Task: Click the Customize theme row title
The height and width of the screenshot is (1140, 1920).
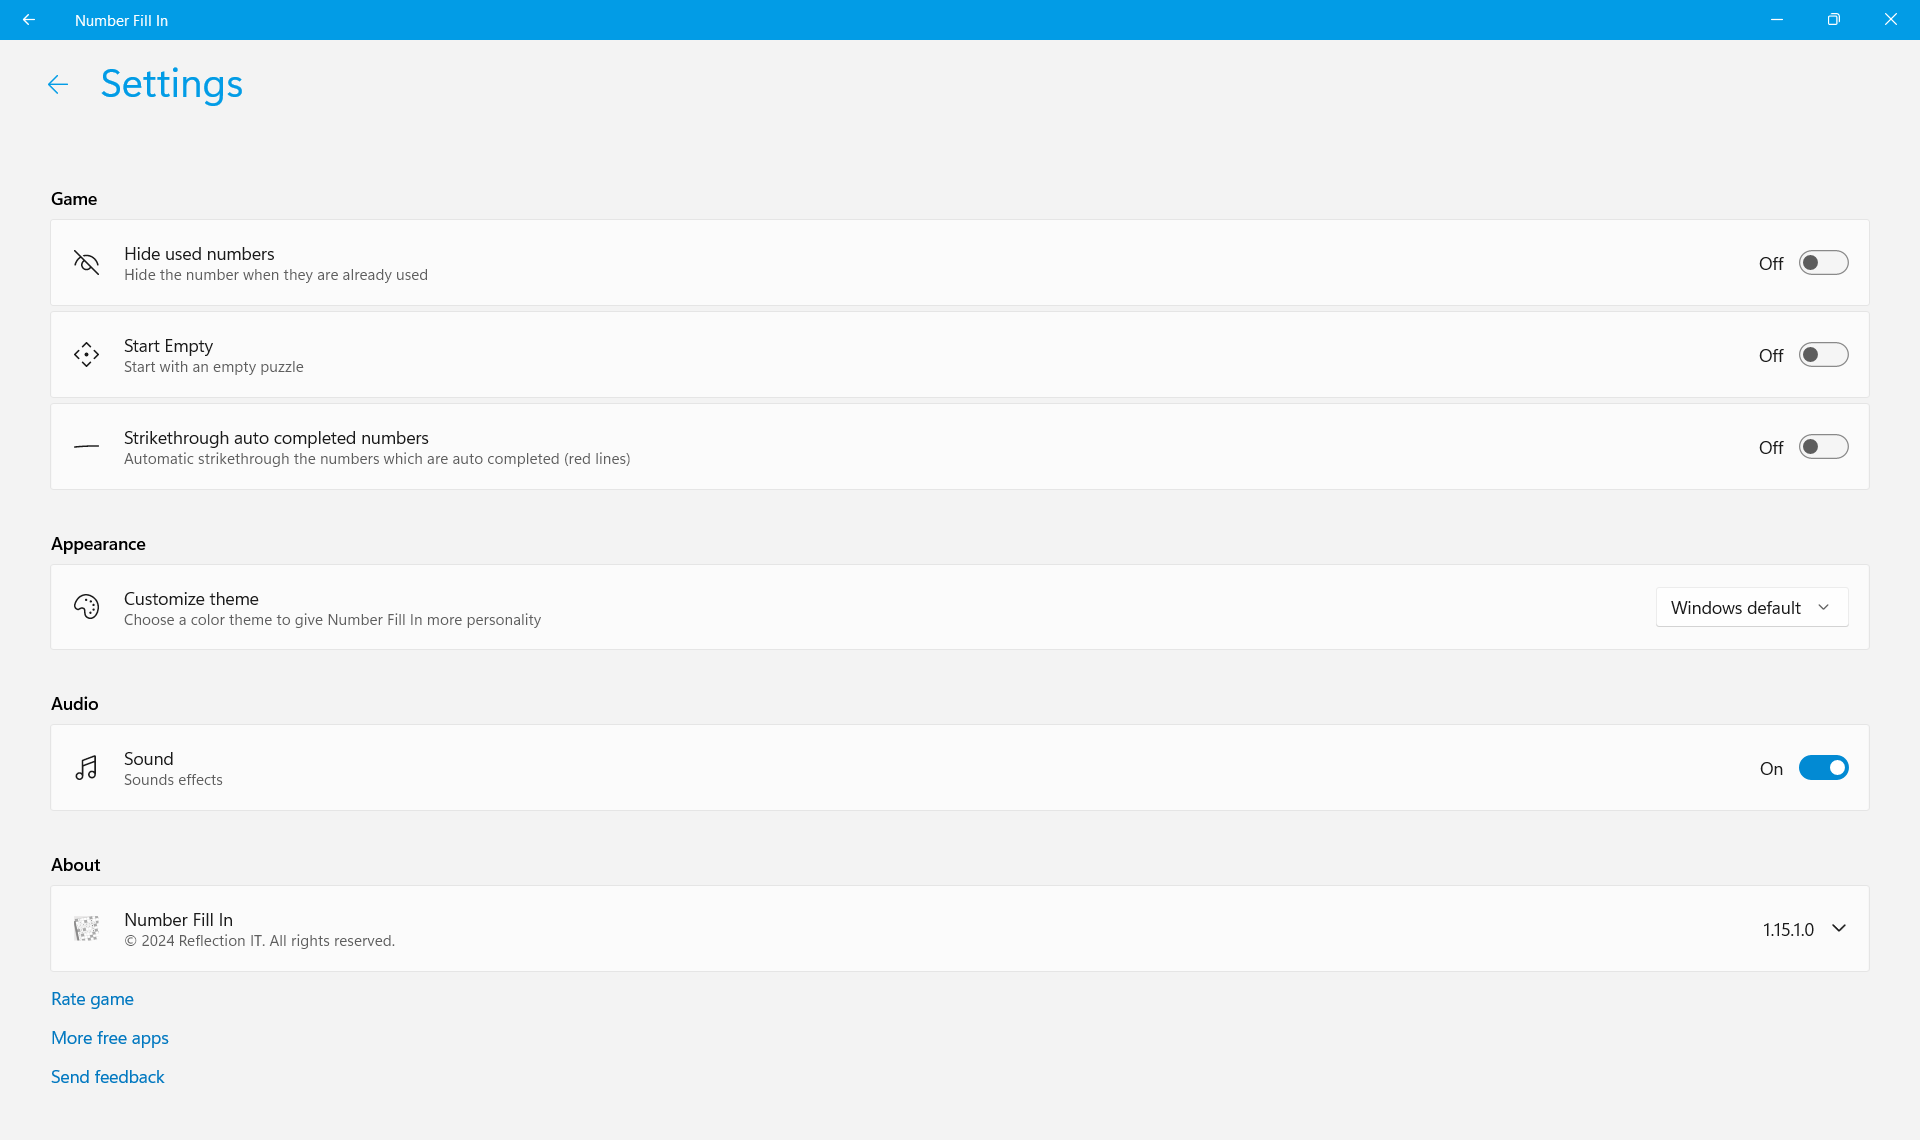Action: [191, 599]
